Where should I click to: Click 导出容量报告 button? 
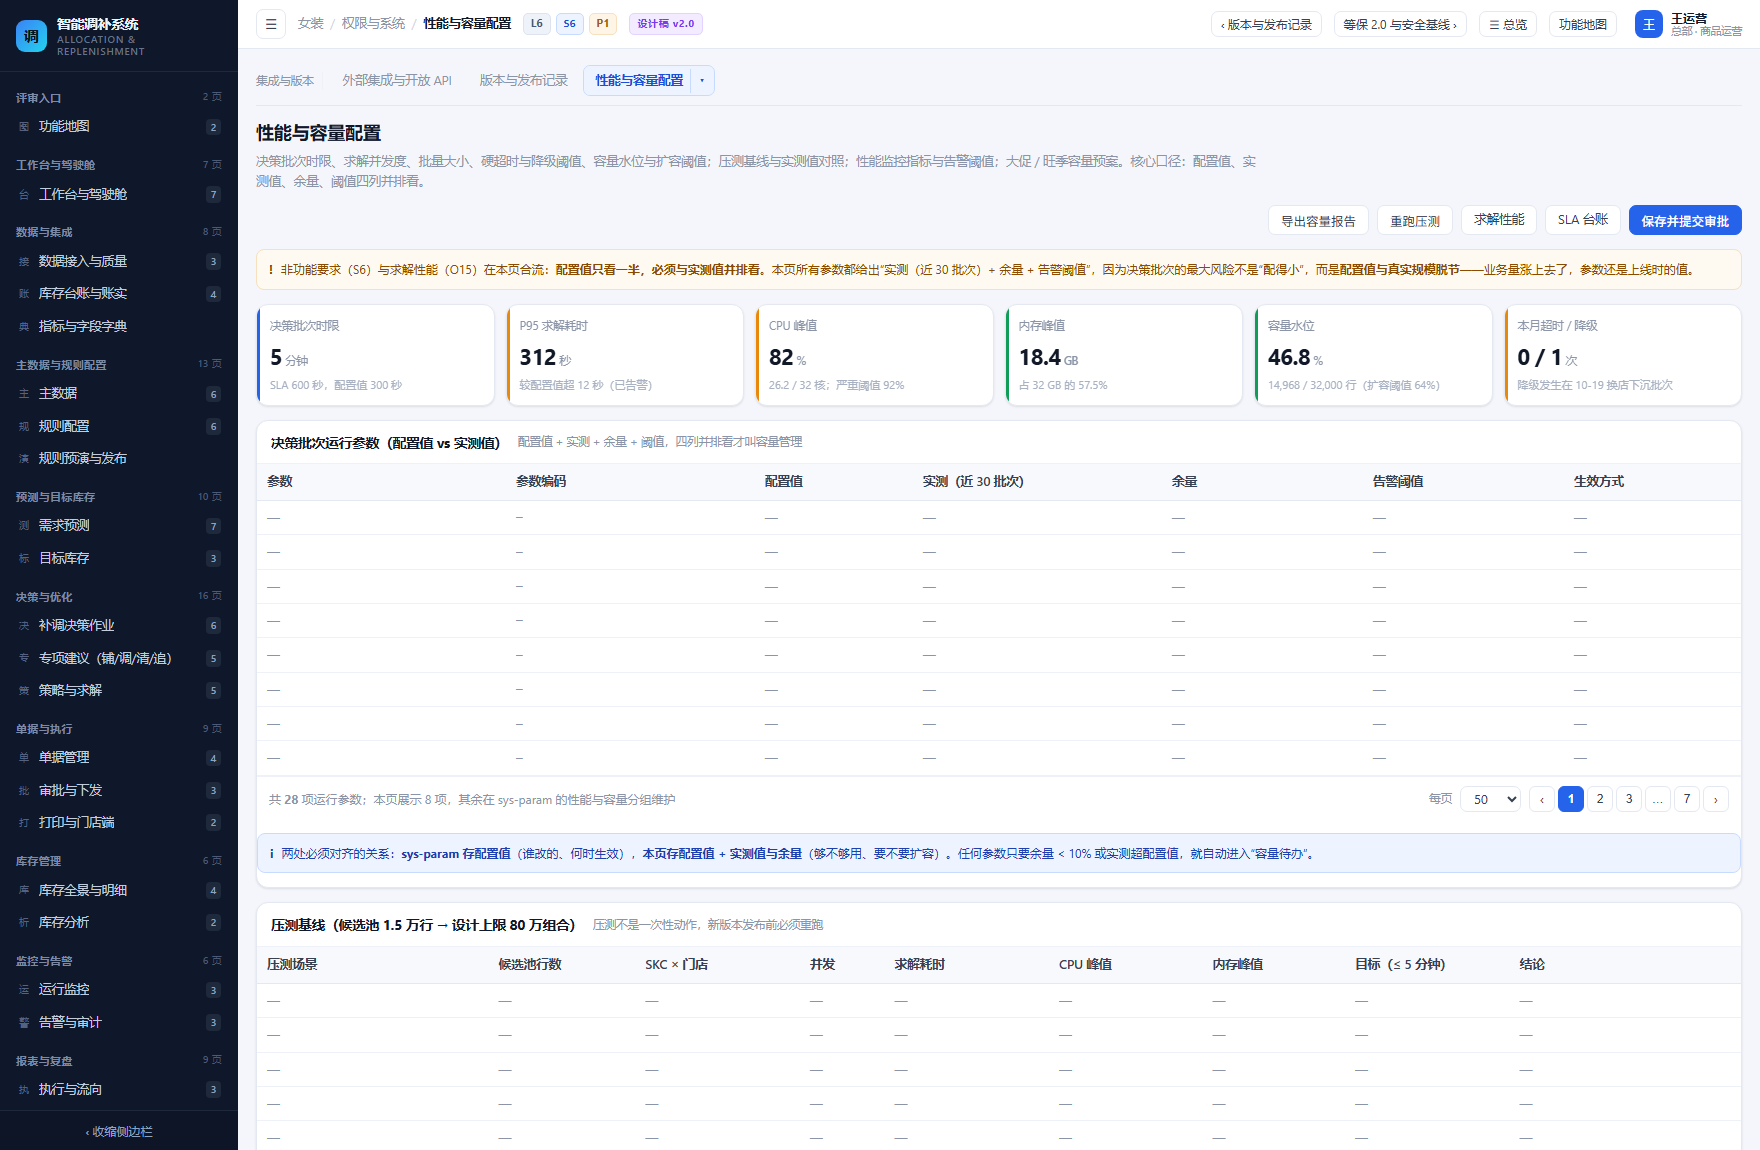(1318, 221)
